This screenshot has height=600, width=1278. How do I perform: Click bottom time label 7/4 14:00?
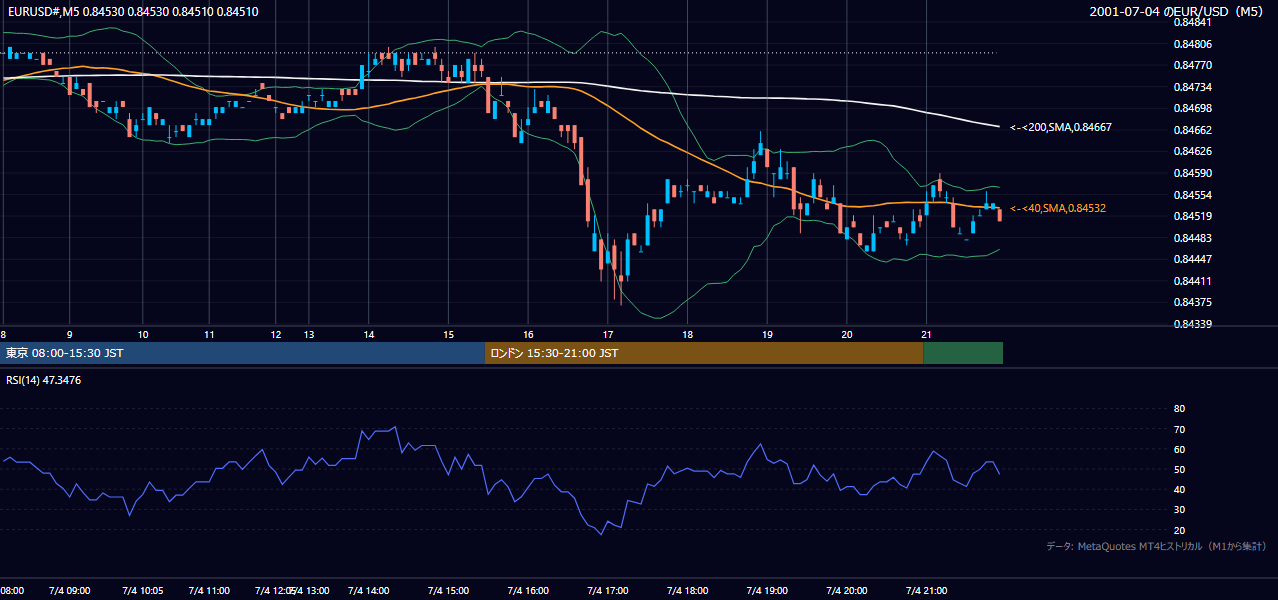pyautogui.click(x=368, y=591)
